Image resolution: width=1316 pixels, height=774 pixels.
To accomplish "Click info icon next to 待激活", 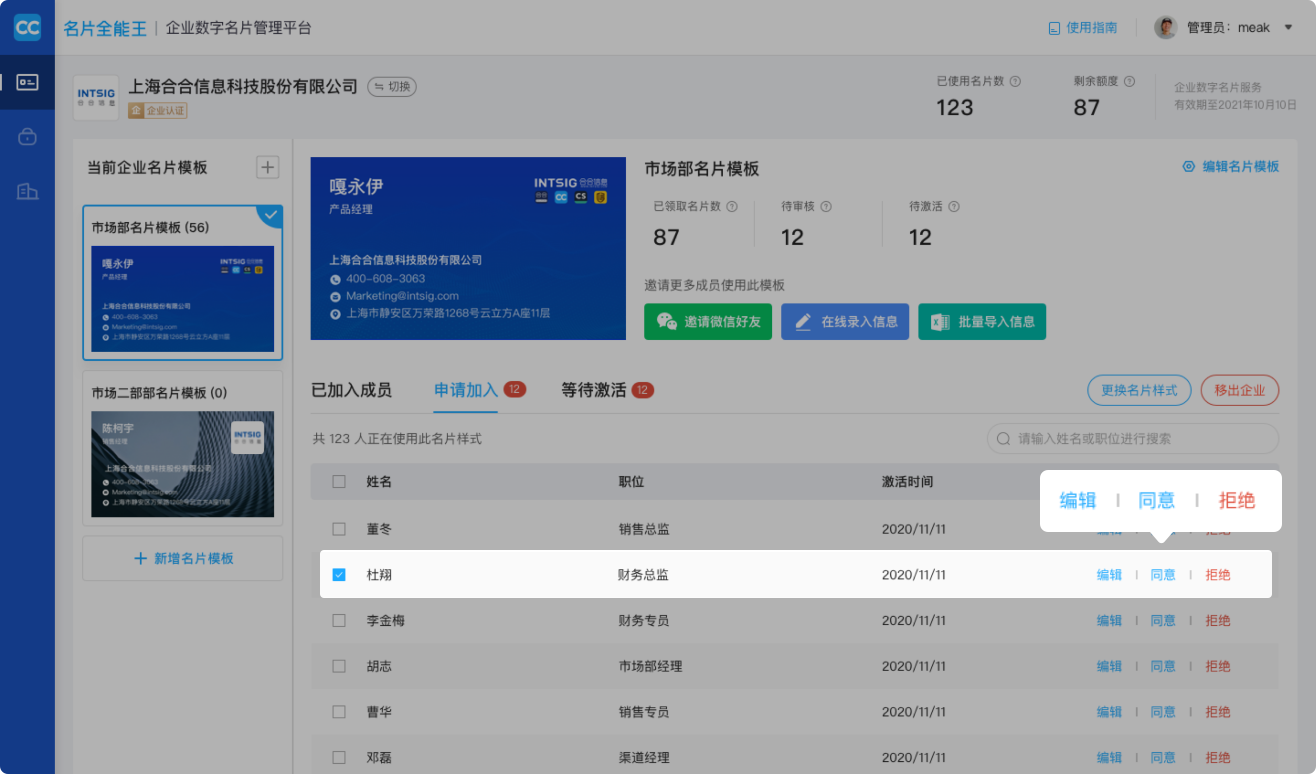I will tap(954, 207).
